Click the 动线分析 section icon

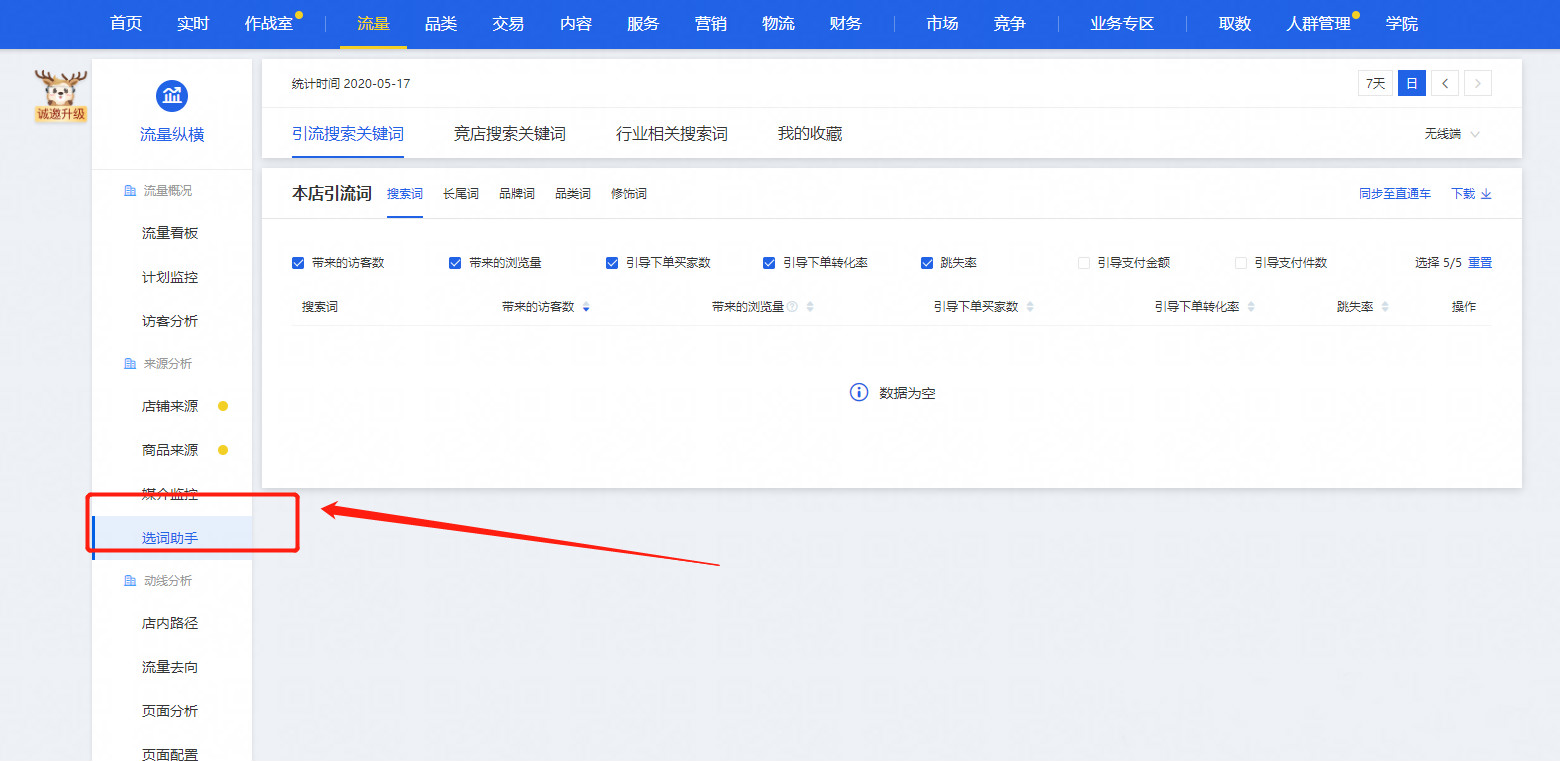coord(129,580)
